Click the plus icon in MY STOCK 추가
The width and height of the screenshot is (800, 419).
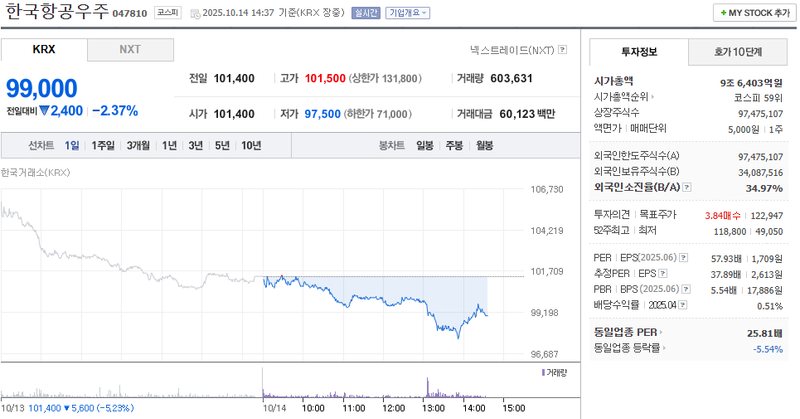(x=721, y=13)
